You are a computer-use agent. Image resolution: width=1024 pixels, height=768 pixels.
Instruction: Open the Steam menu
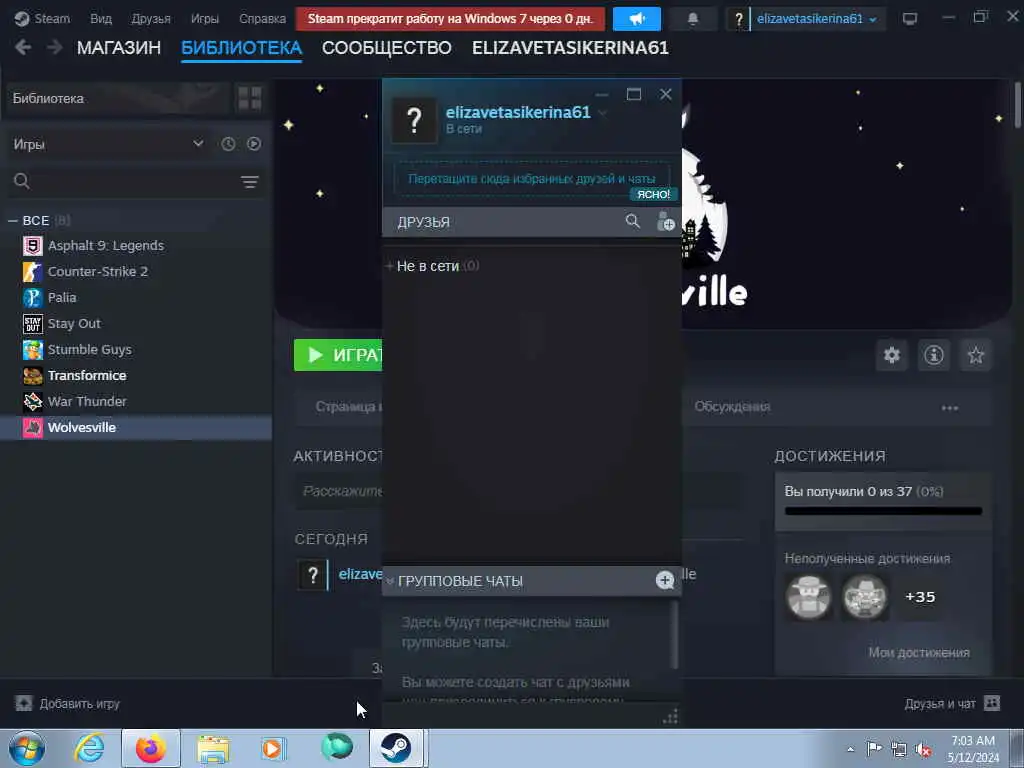pos(42,18)
